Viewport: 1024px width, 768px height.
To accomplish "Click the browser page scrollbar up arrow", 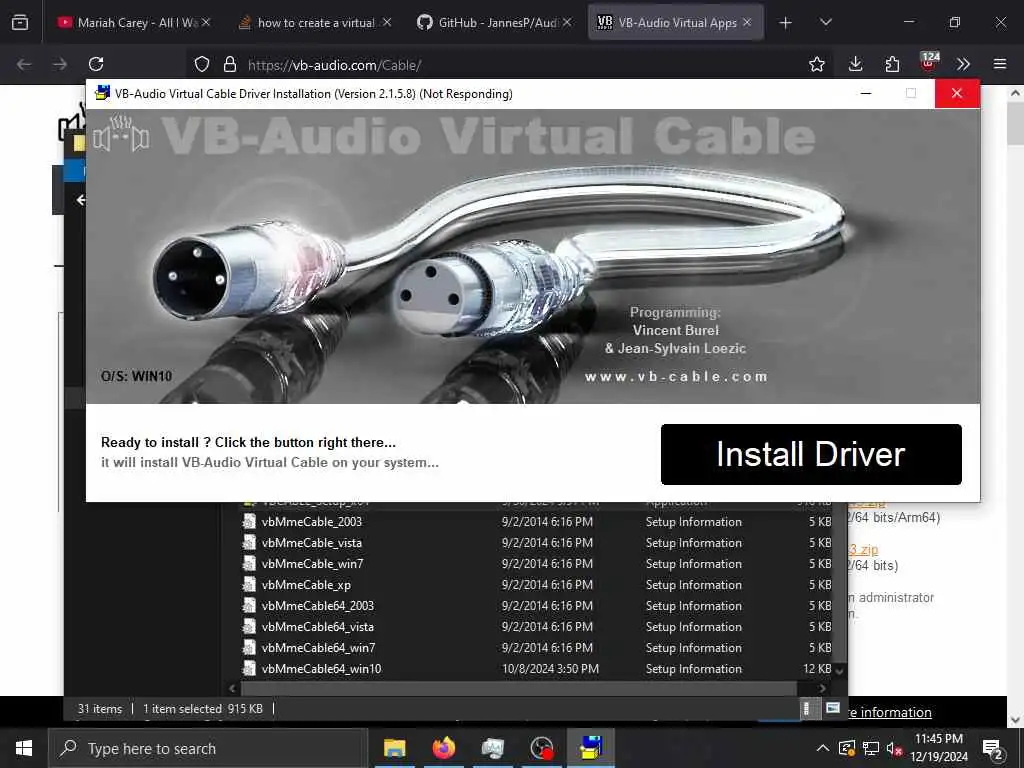I will tap(1015, 93).
